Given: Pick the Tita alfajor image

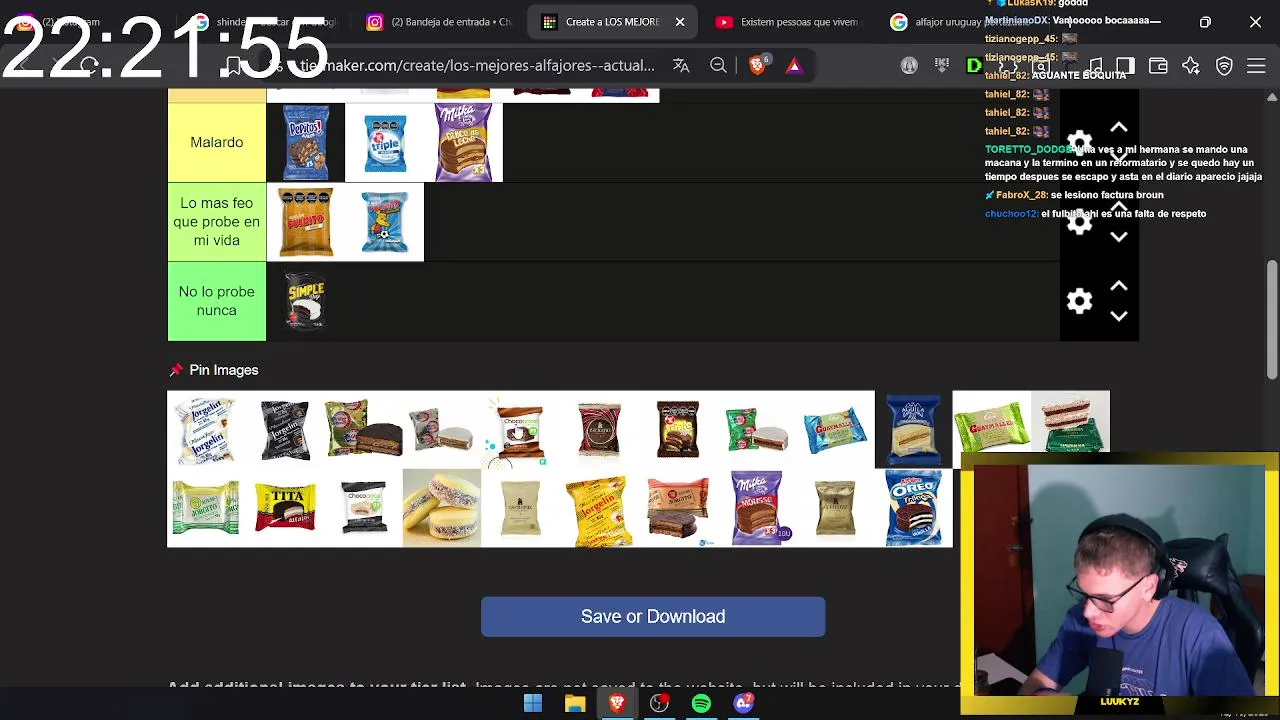Looking at the screenshot, I should pyautogui.click(x=285, y=508).
